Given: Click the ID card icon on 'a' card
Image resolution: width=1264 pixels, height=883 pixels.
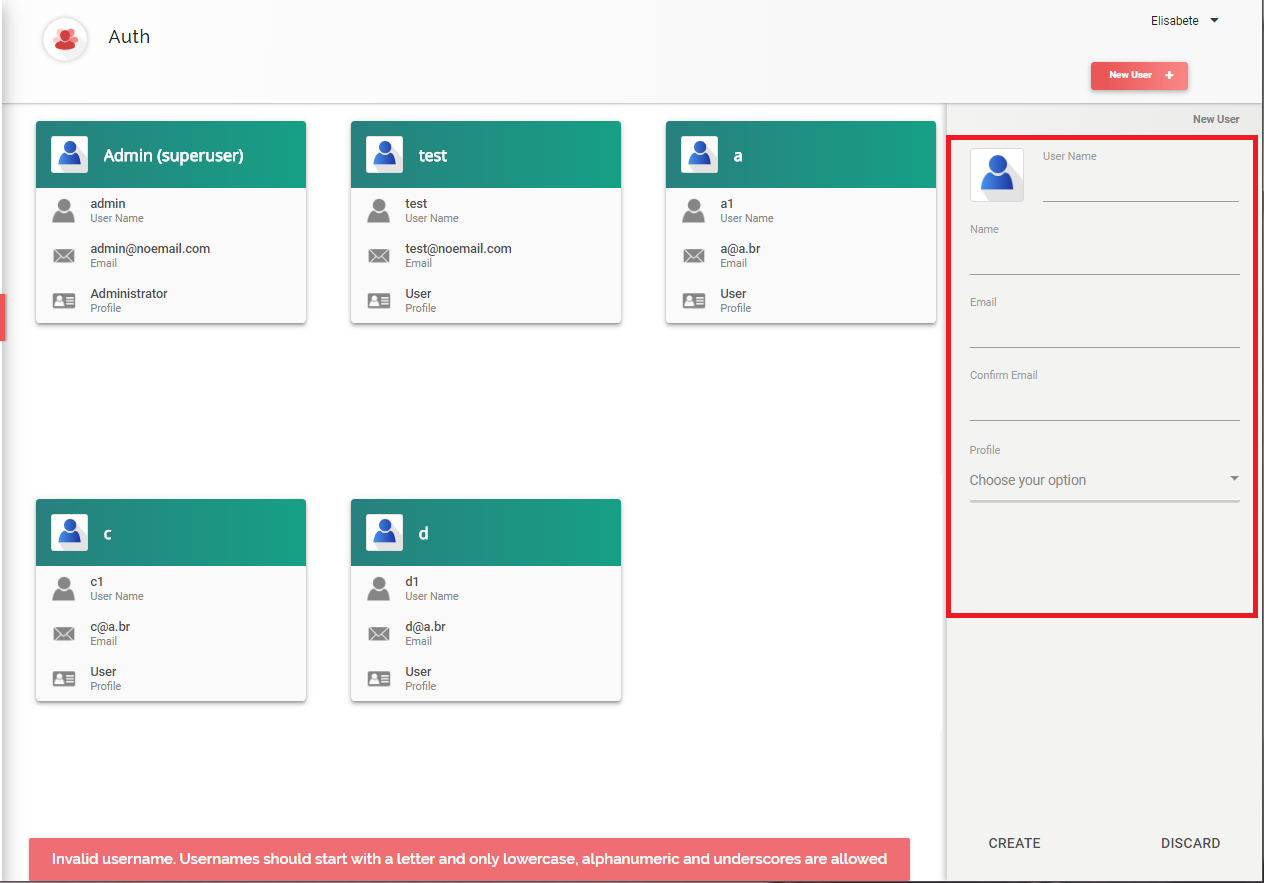Looking at the screenshot, I should [694, 300].
